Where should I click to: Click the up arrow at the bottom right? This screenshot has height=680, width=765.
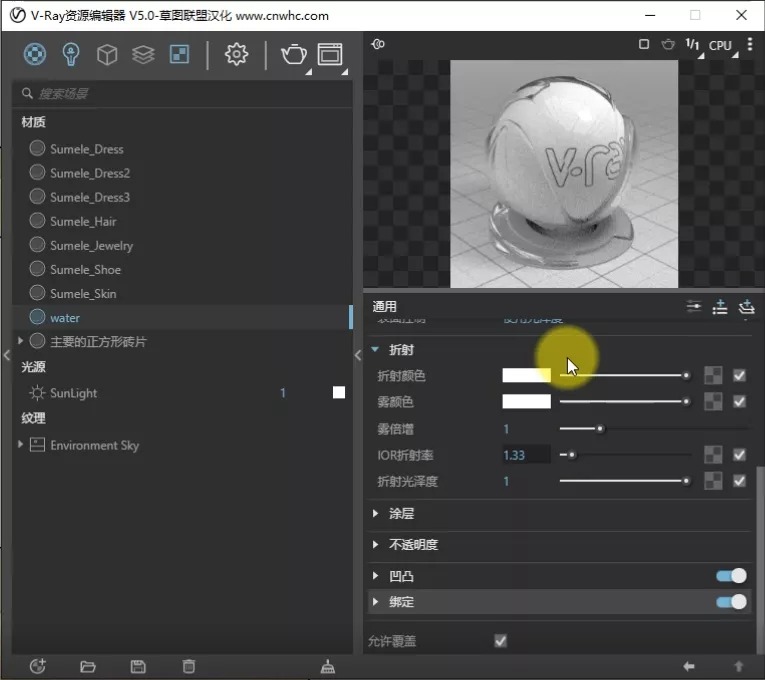point(739,666)
